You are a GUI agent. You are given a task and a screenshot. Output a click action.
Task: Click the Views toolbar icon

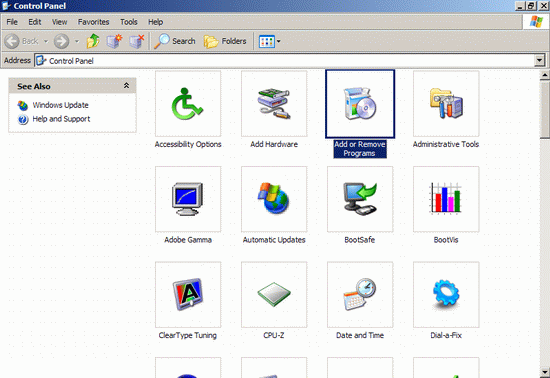tap(267, 41)
